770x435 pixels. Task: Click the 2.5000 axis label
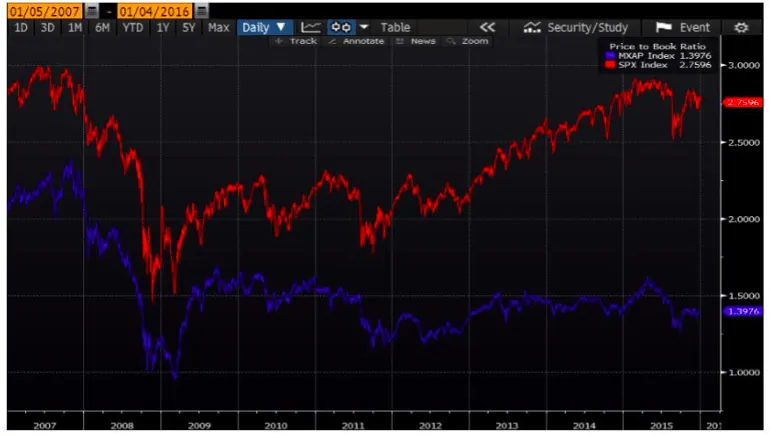click(x=743, y=142)
